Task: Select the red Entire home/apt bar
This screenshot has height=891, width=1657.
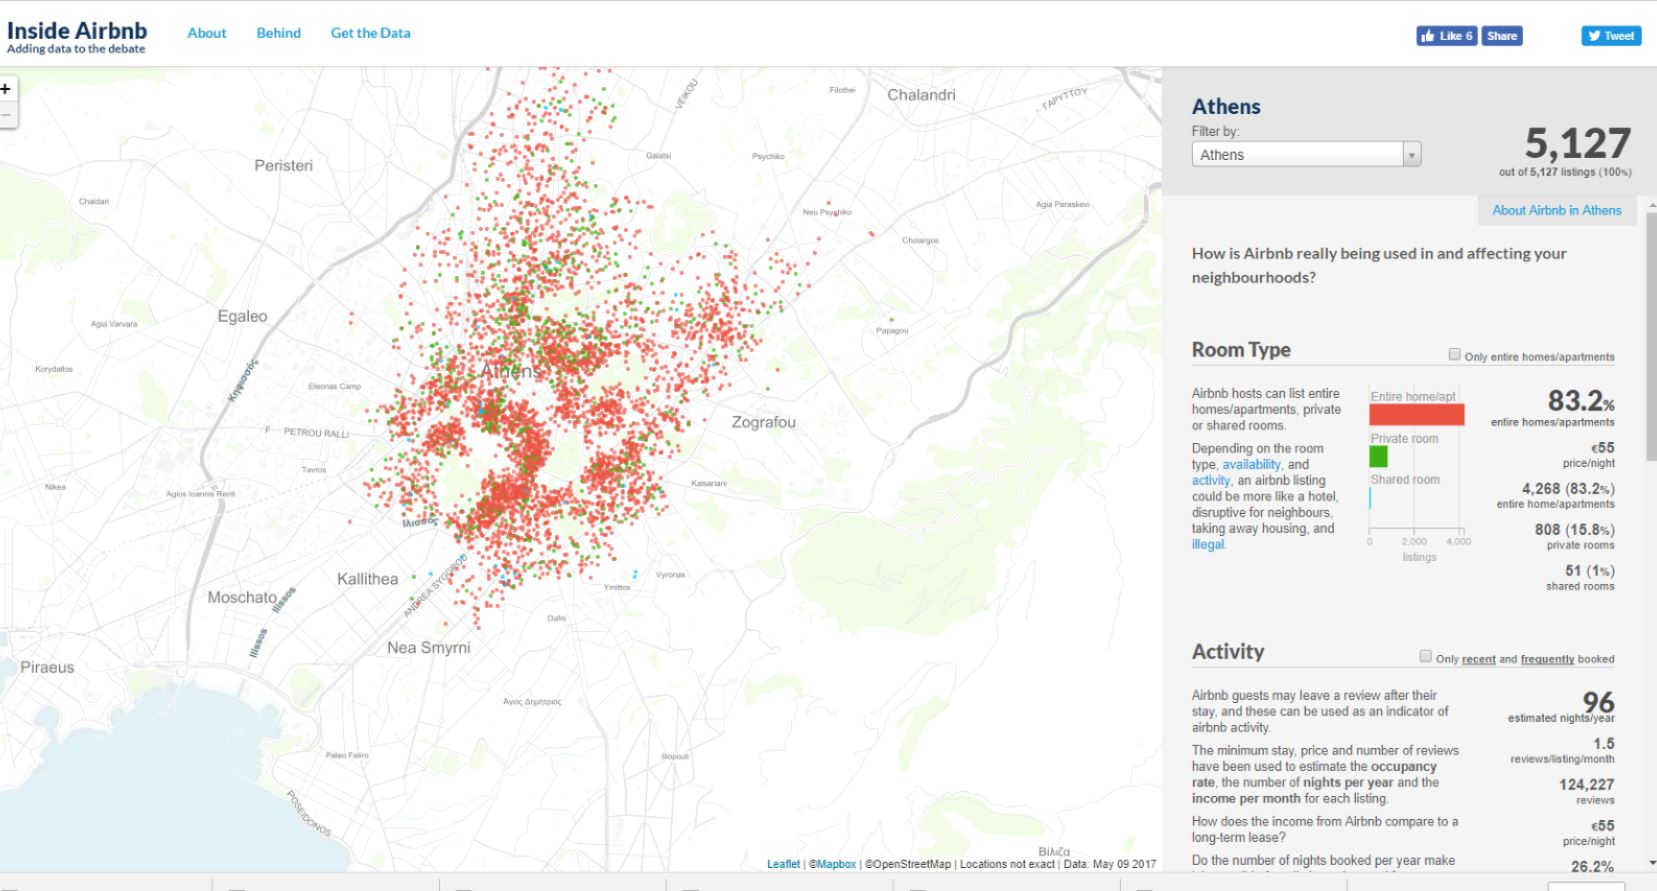Action: coord(1416,414)
